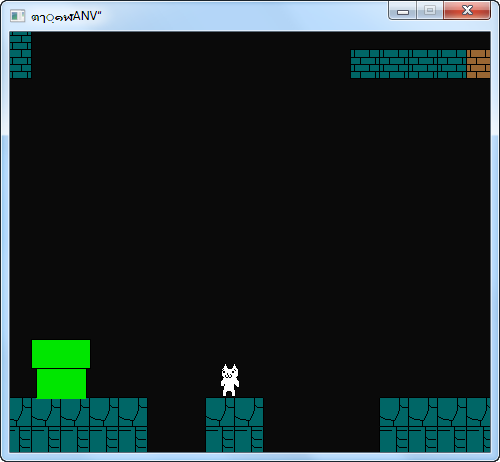The image size is (500, 462).
Task: Click the pit gap right of the cat's platform
Action: [321, 425]
